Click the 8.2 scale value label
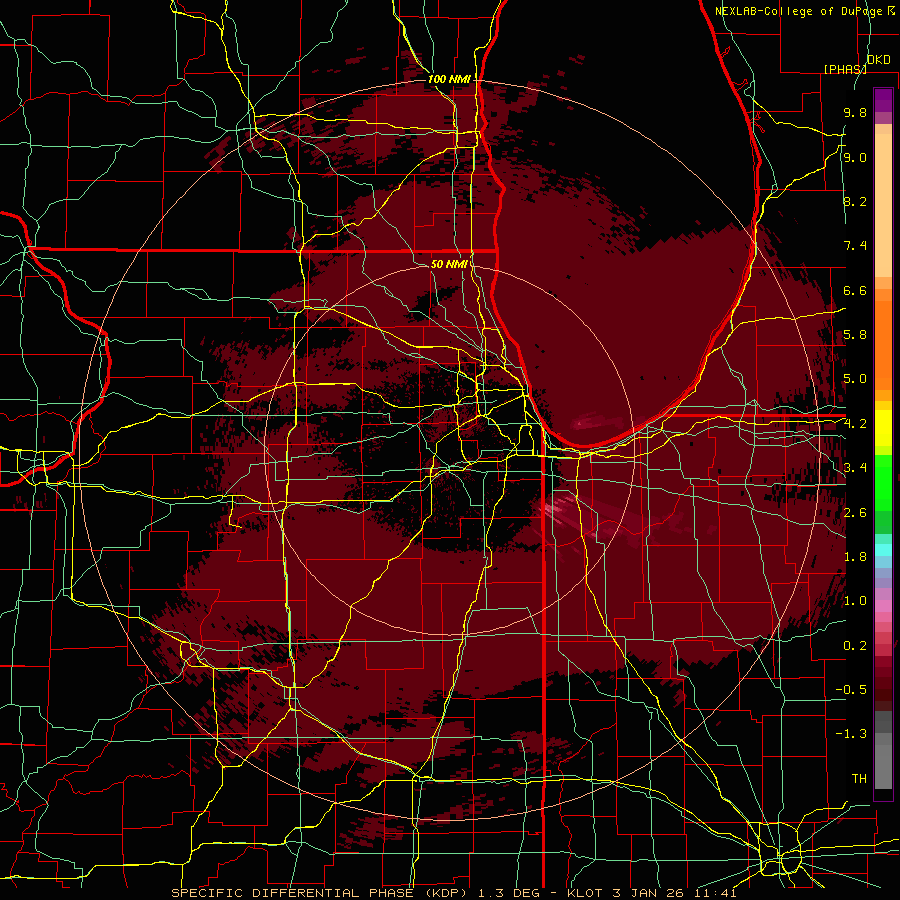Image resolution: width=900 pixels, height=900 pixels. [855, 201]
